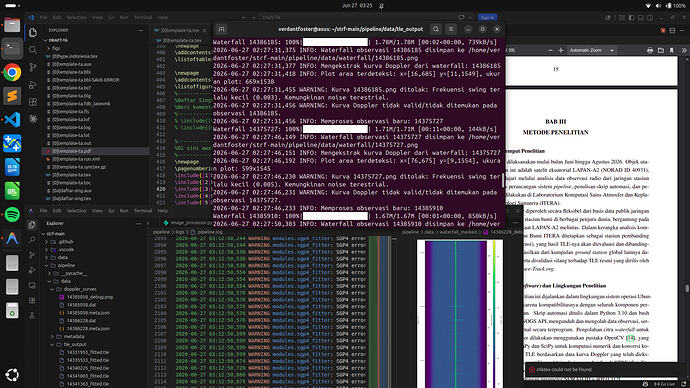Open LibreOffice Writer from the dock
The image size is (690, 388).
12,167
